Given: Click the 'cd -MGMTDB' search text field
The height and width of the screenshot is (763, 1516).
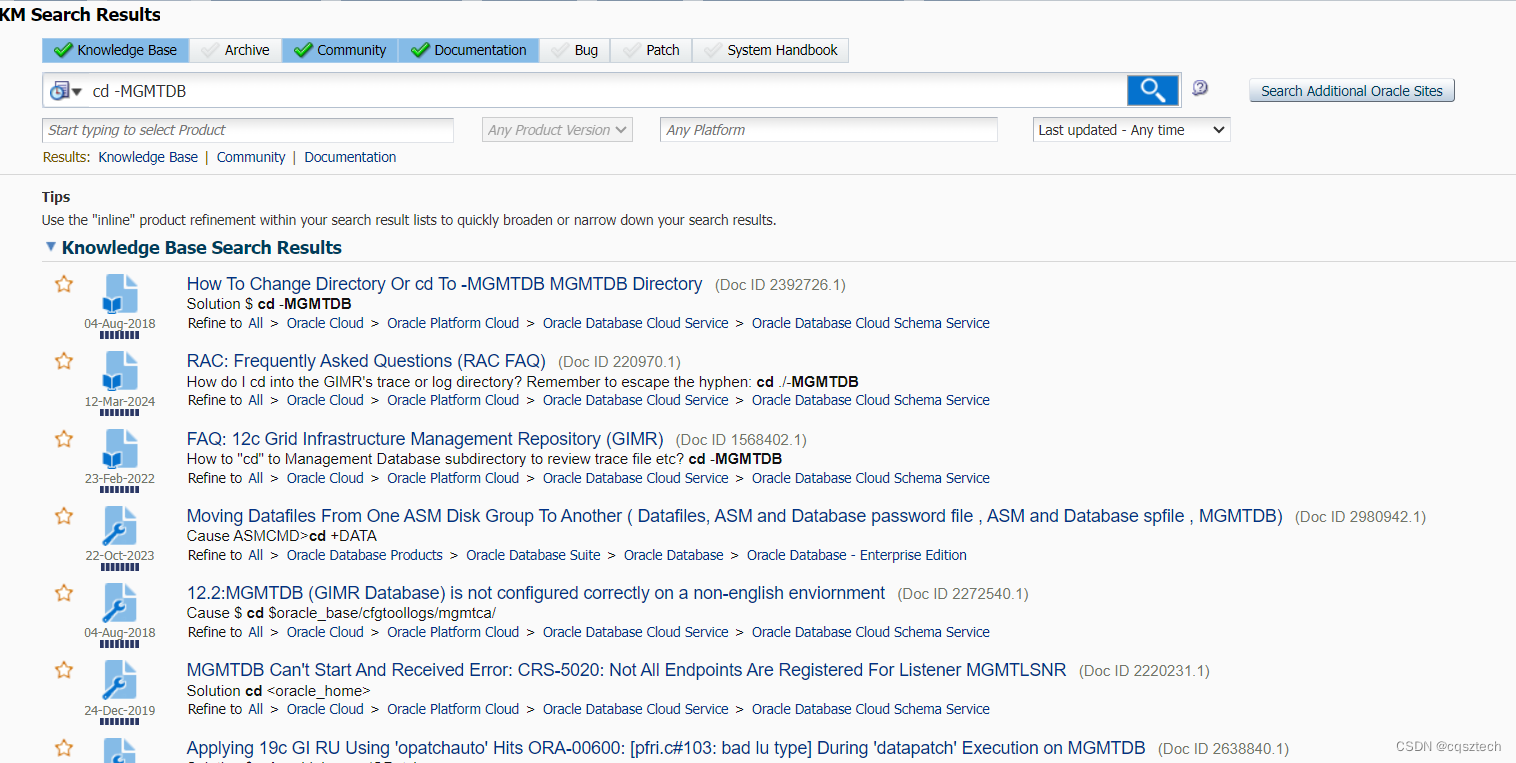Looking at the screenshot, I should click(x=605, y=91).
